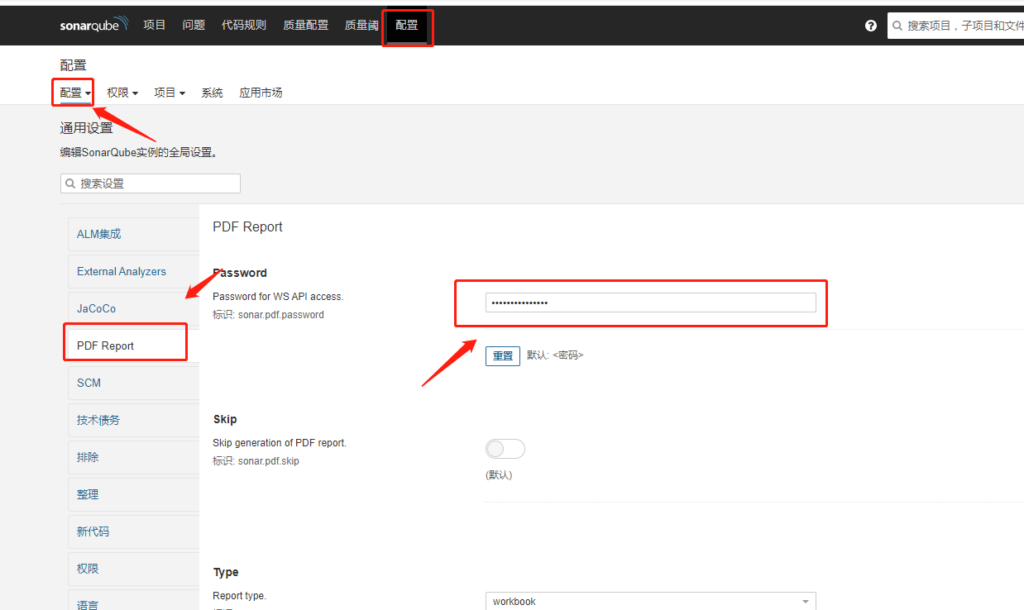Click the sonar.pdf.password key text
Image resolution: width=1024 pixels, height=610 pixels.
click(x=281, y=315)
